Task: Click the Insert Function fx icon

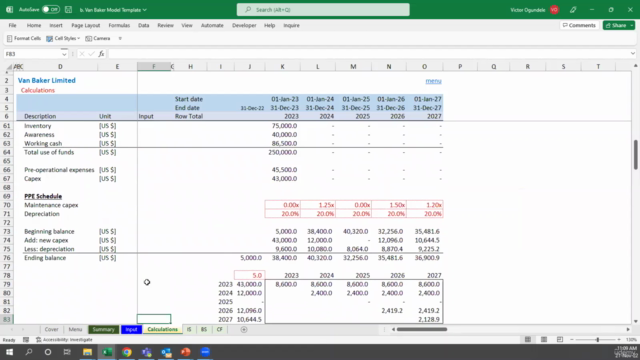Action: click(101, 54)
